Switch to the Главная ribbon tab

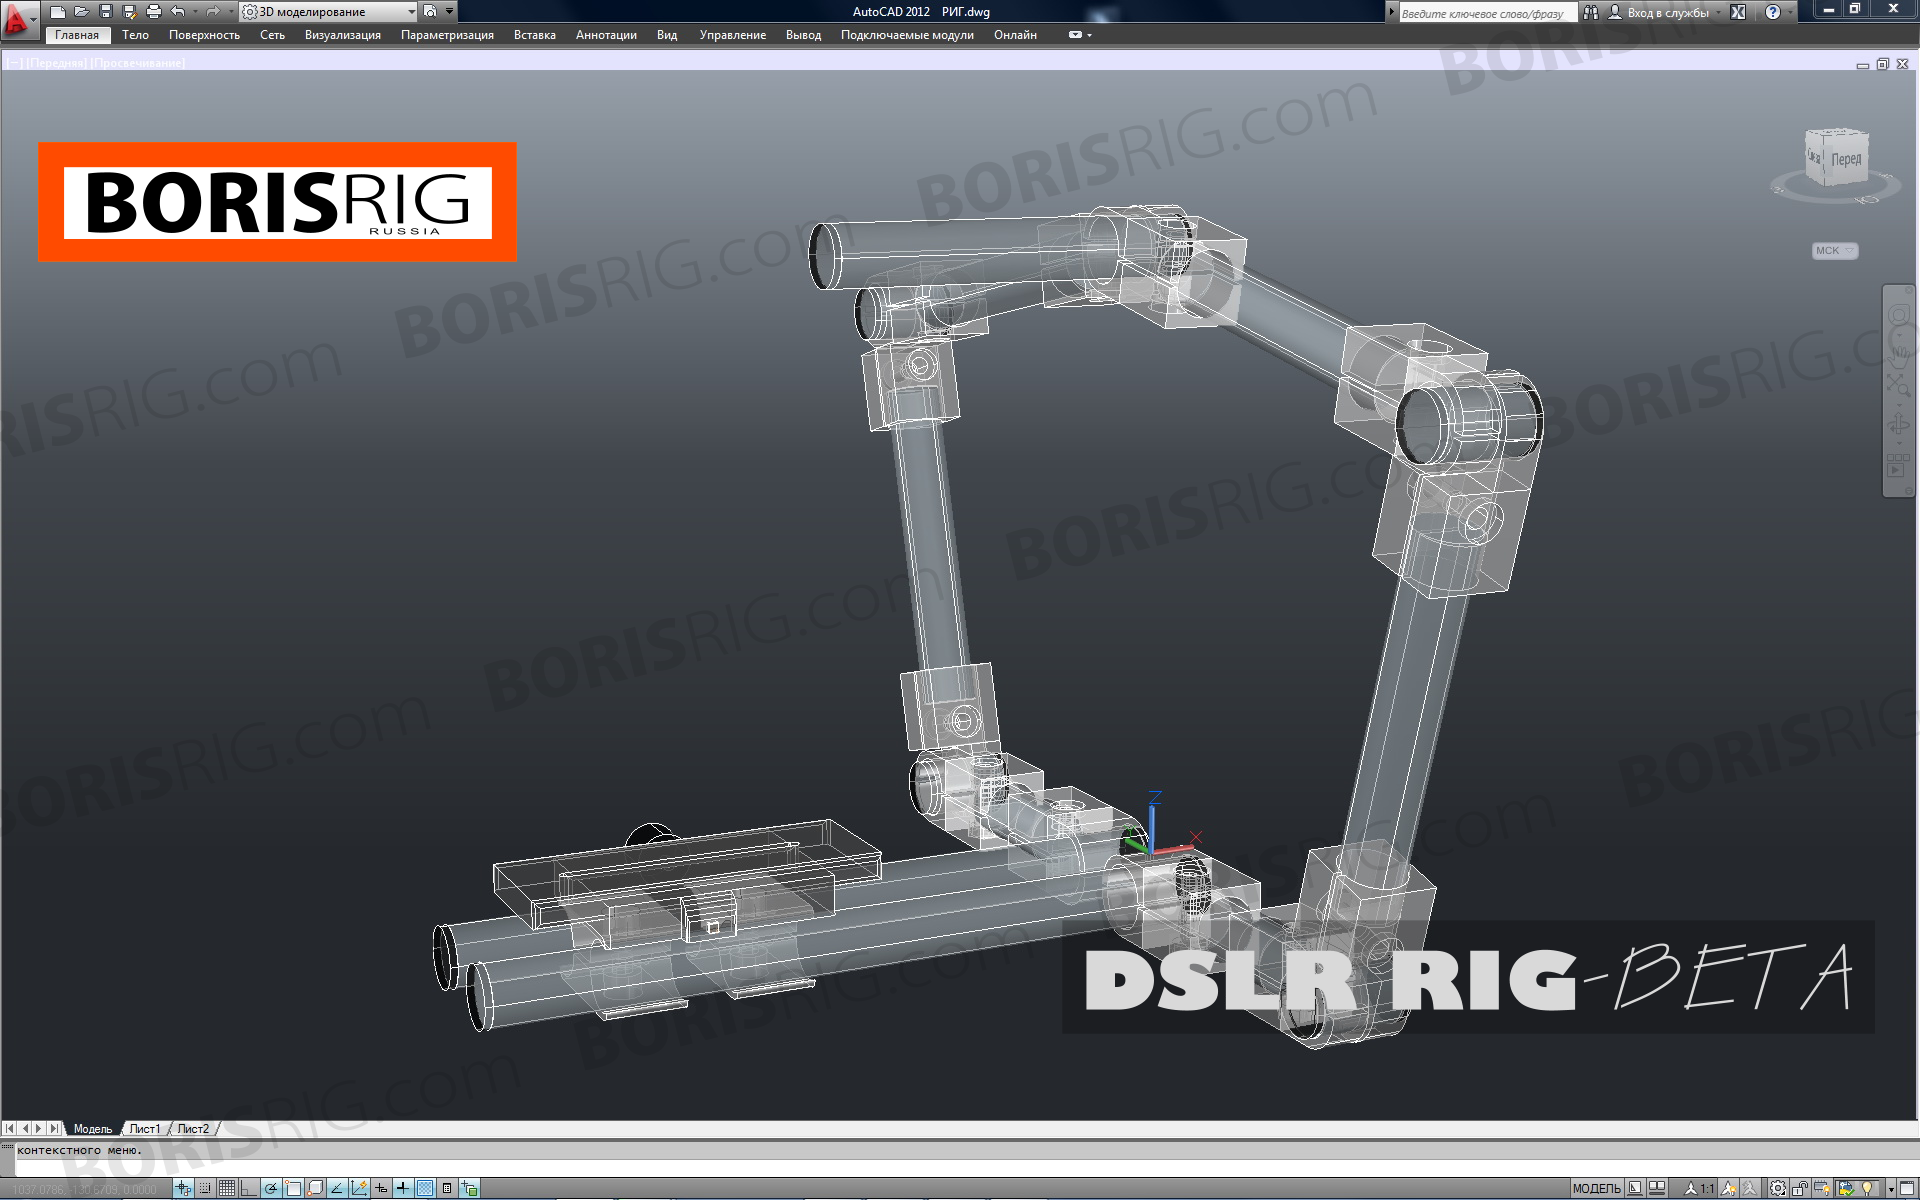[77, 35]
